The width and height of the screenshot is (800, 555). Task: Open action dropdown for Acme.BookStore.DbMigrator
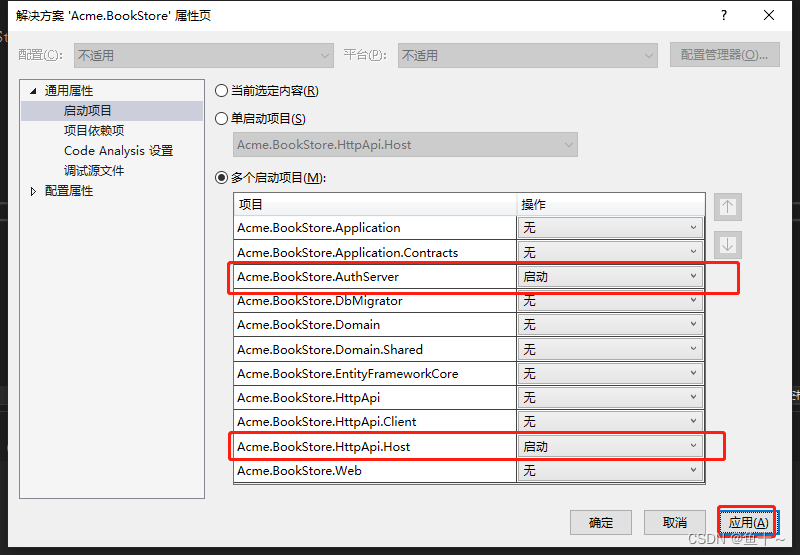610,300
